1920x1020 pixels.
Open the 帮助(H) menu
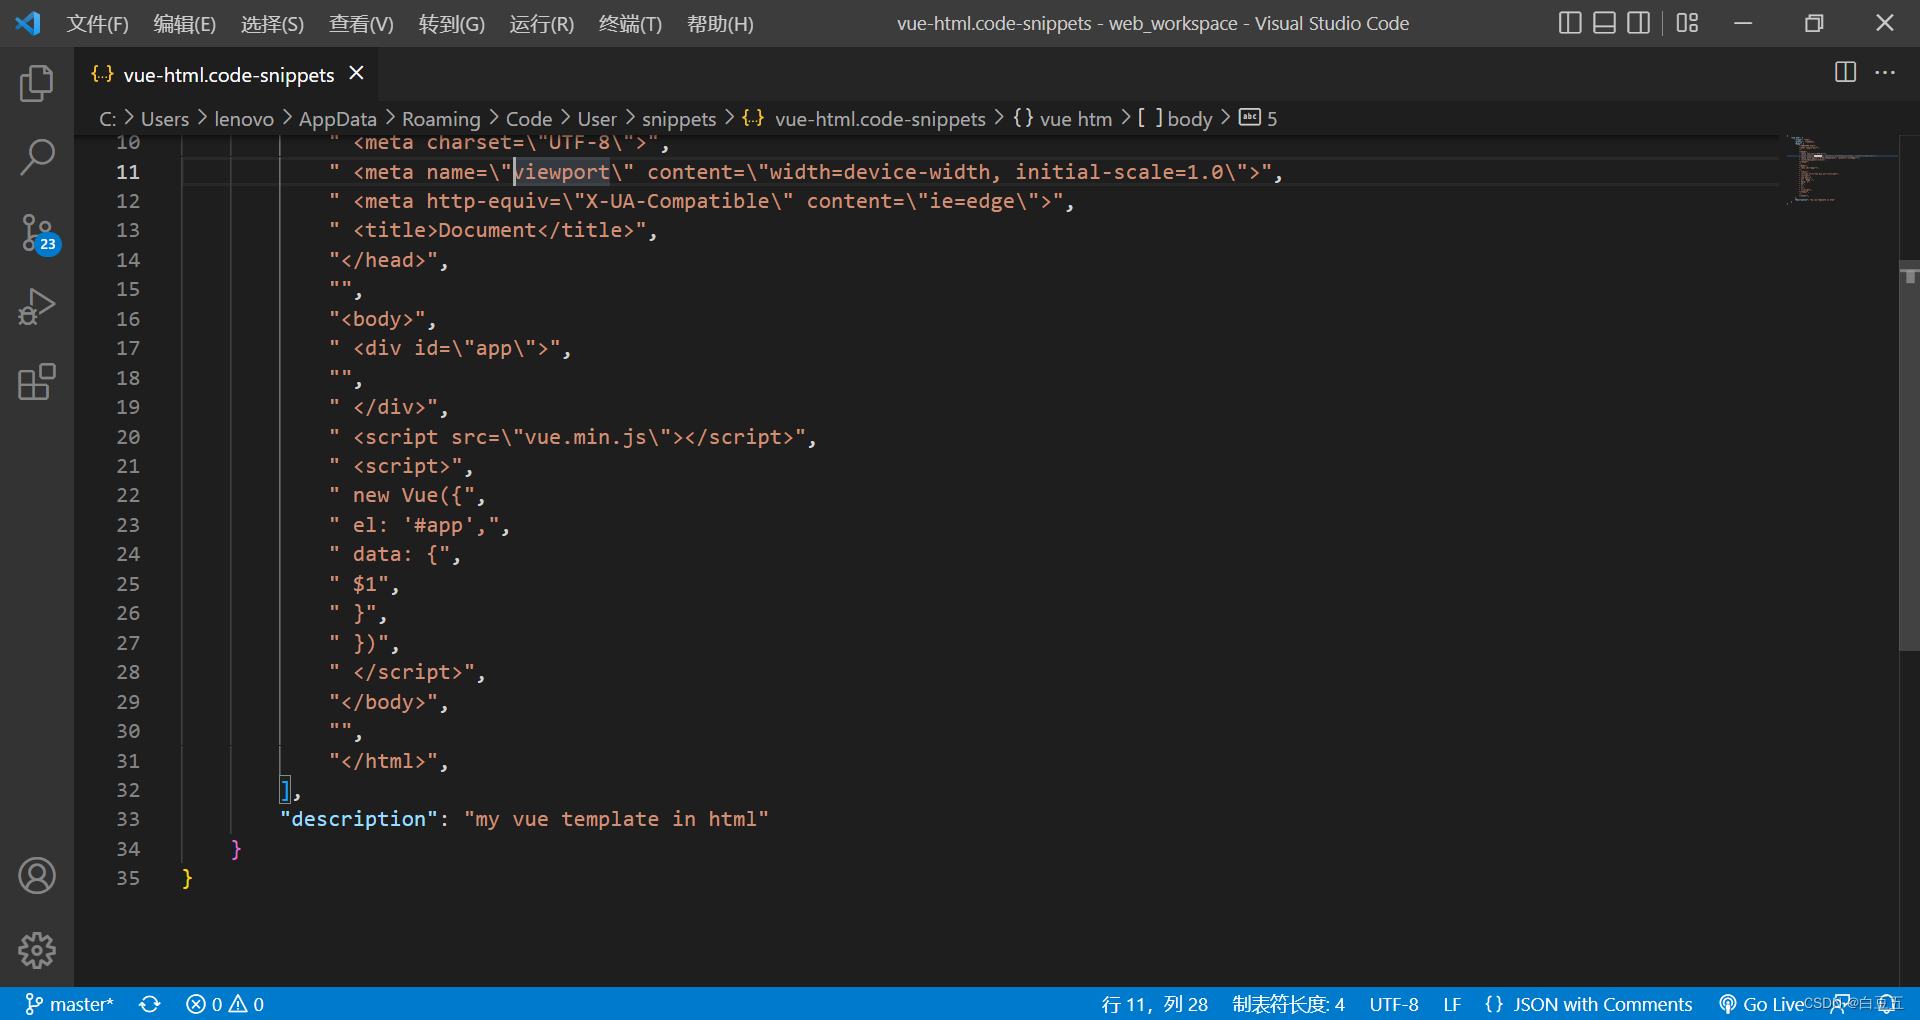720,24
